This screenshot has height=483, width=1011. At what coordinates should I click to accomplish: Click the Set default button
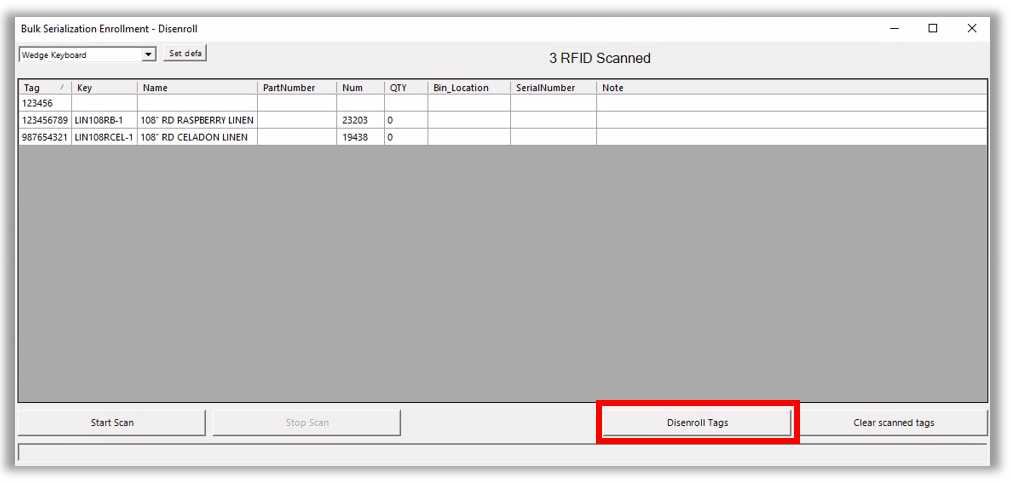tap(185, 54)
